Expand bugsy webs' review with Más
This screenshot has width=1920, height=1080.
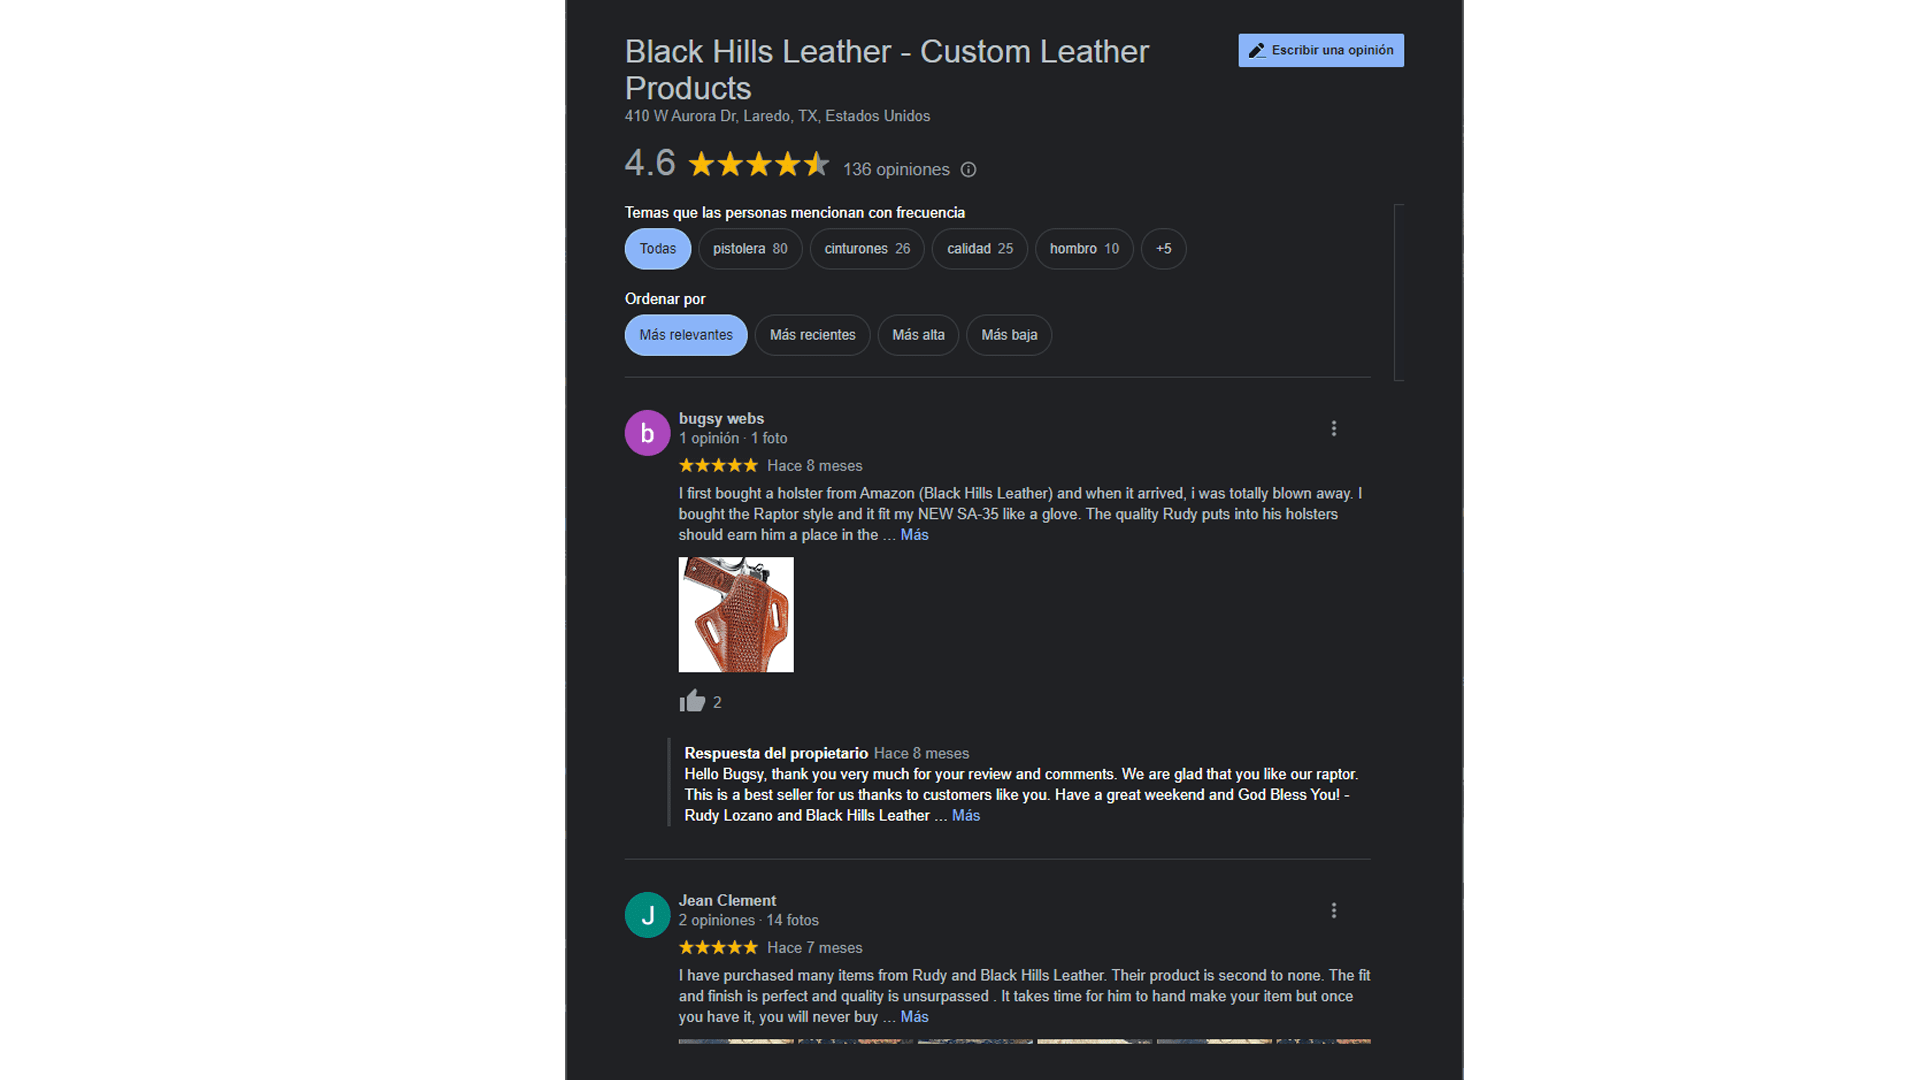[x=914, y=535]
